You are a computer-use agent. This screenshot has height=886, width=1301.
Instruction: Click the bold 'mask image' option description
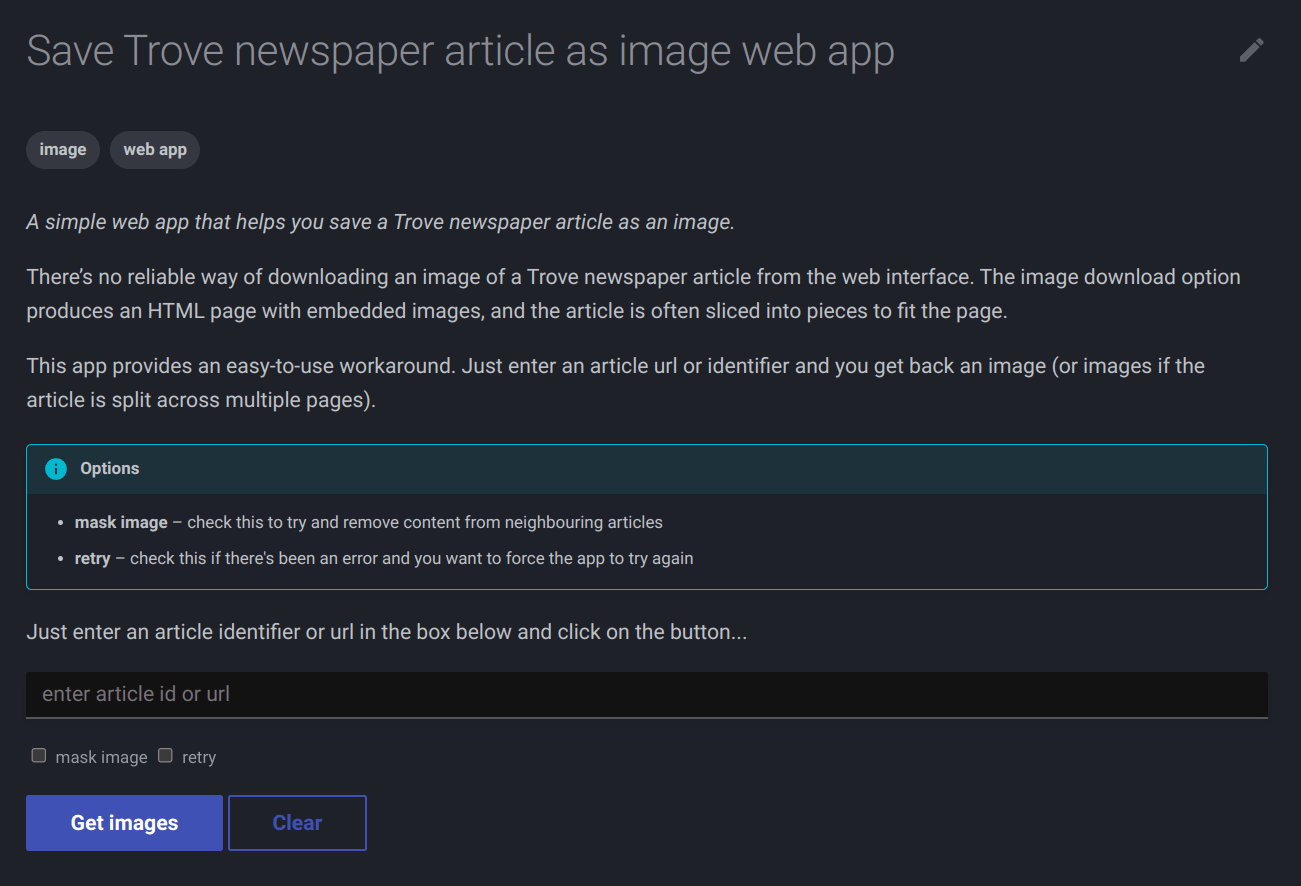click(x=121, y=522)
